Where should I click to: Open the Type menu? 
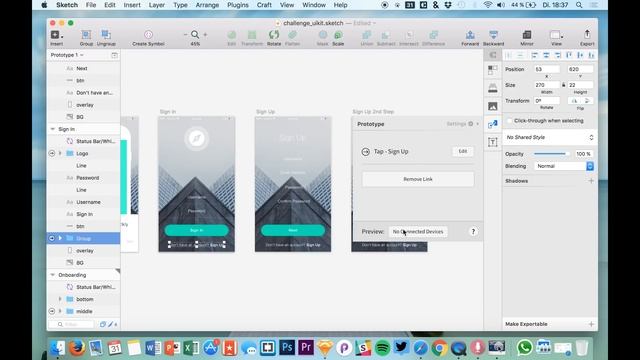(180, 5)
